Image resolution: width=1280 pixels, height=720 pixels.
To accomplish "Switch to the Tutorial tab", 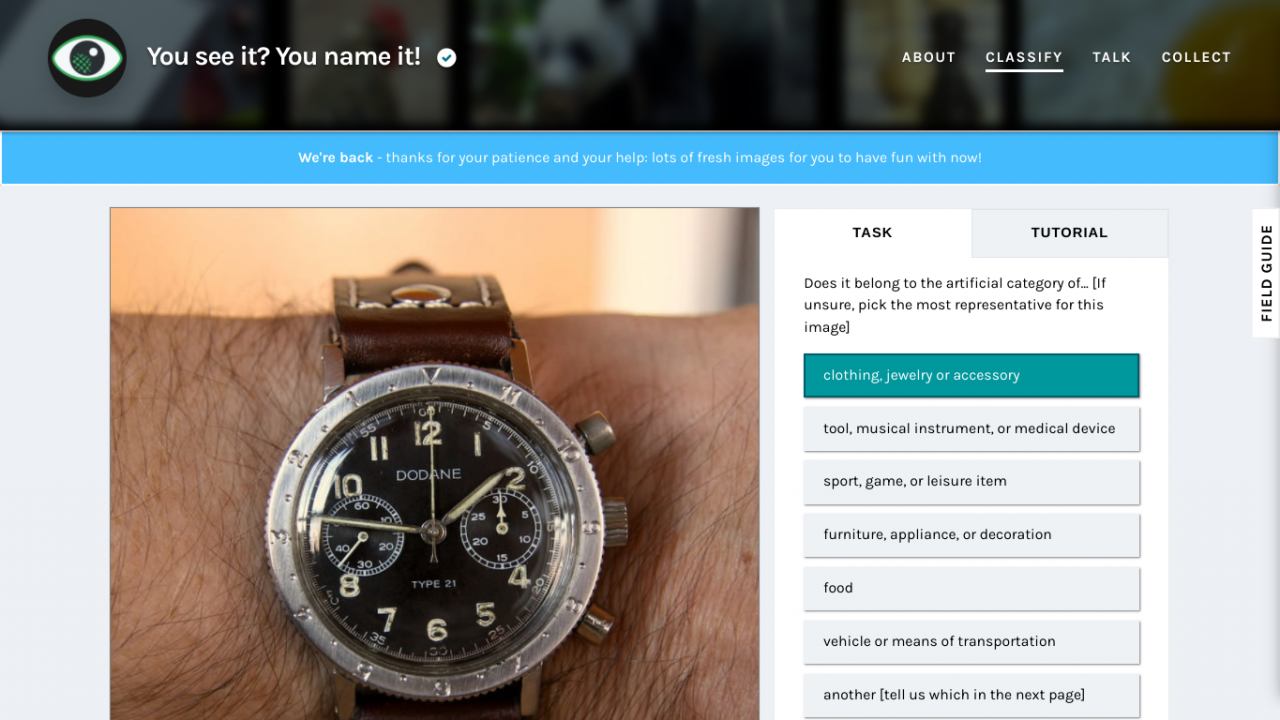I will pos(1069,233).
